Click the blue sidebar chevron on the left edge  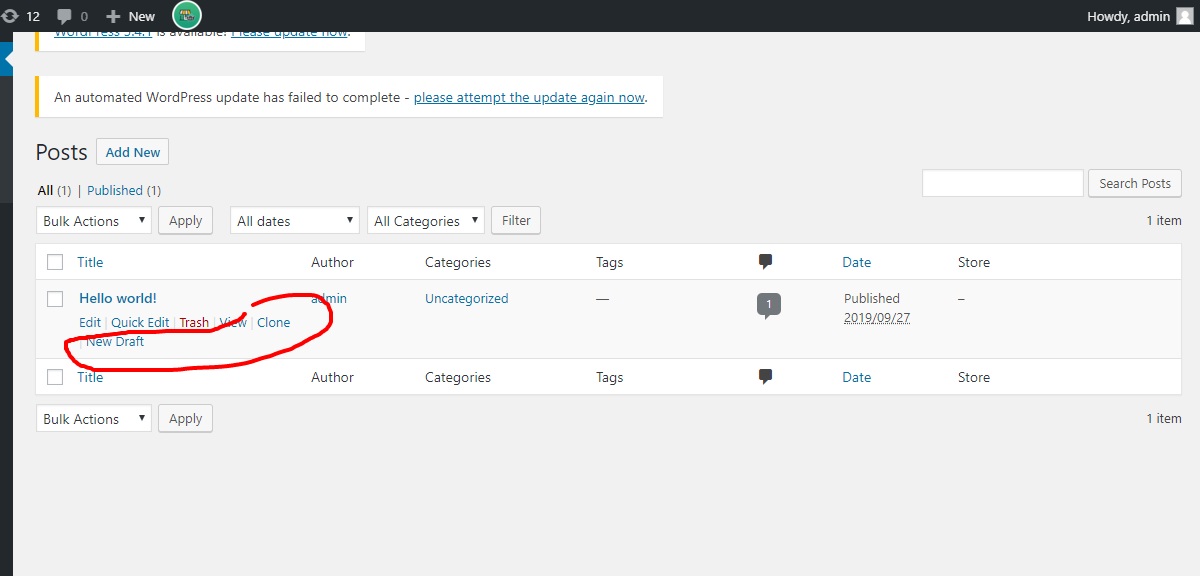[6, 57]
